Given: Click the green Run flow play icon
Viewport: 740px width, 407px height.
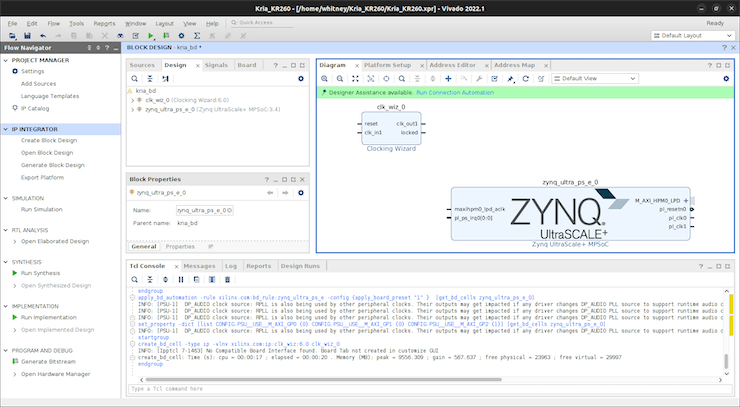Looking at the screenshot, I should pyautogui.click(x=151, y=36).
